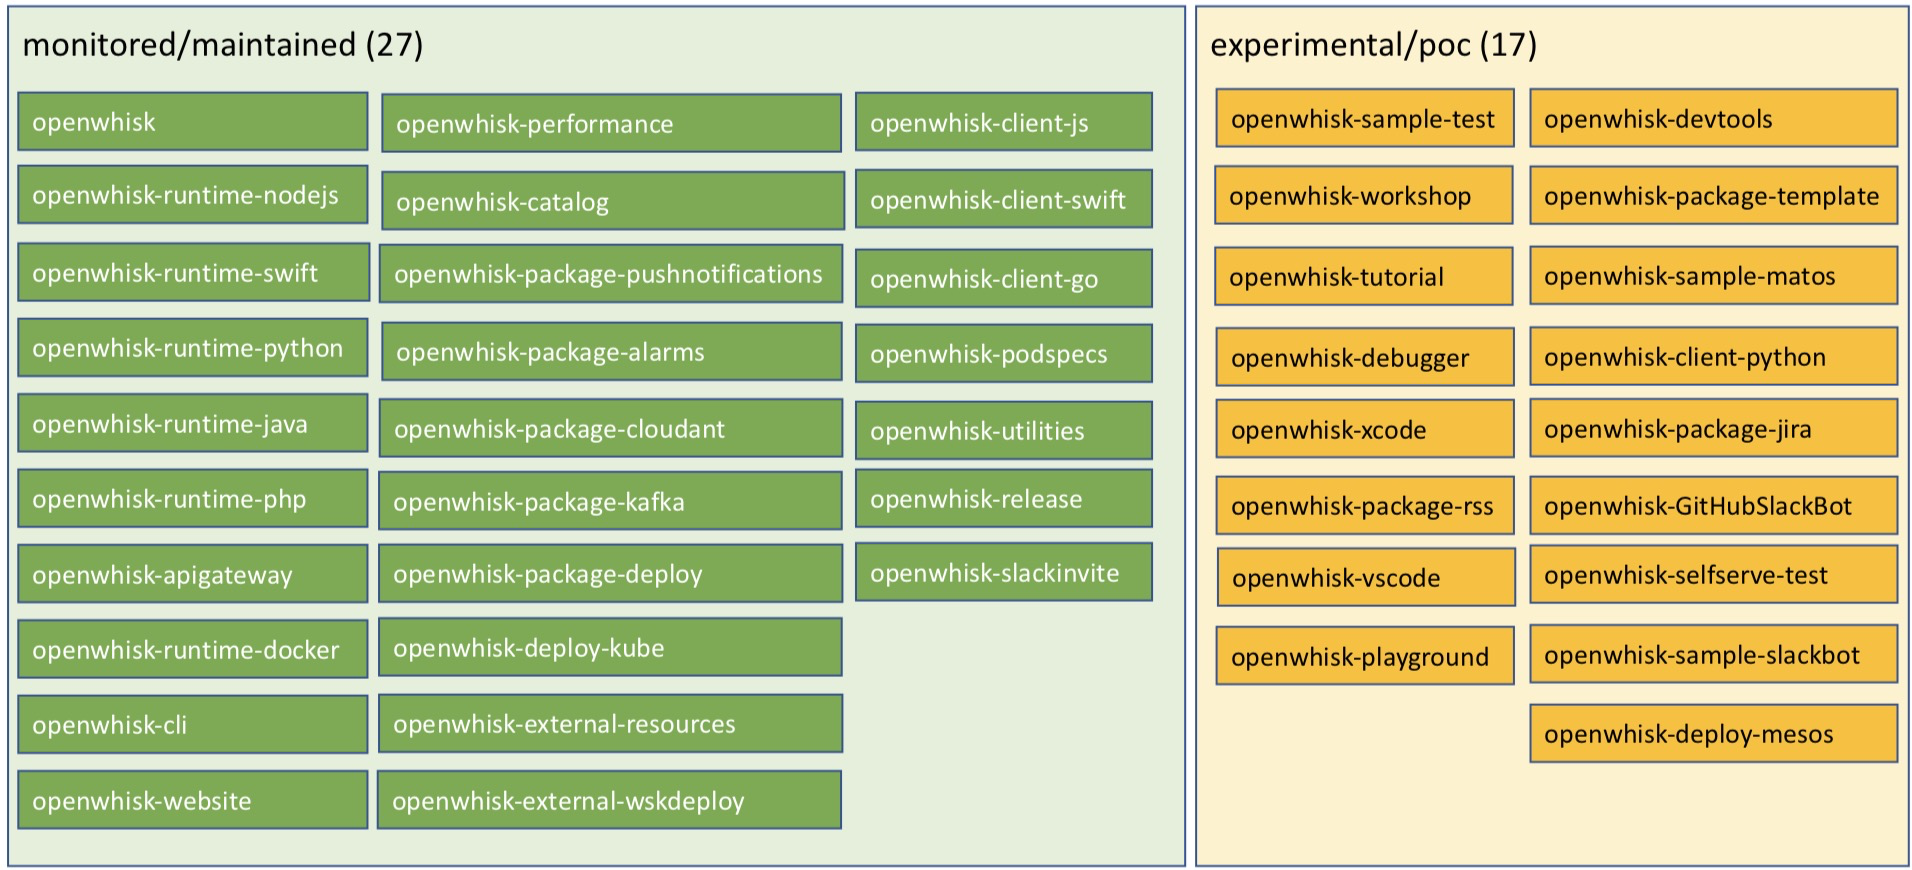
Task: Select openwhisk-runtime-docker box
Action: click(x=193, y=649)
